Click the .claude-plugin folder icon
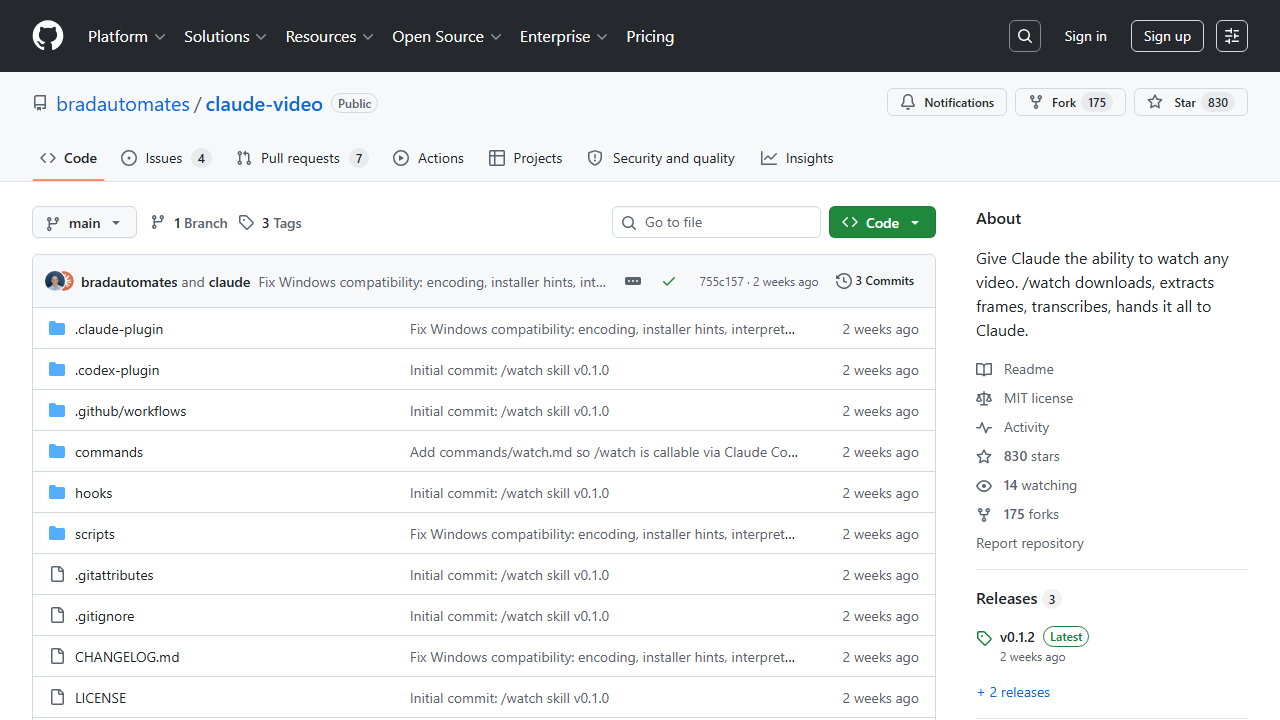The height and width of the screenshot is (720, 1280). coord(57,329)
